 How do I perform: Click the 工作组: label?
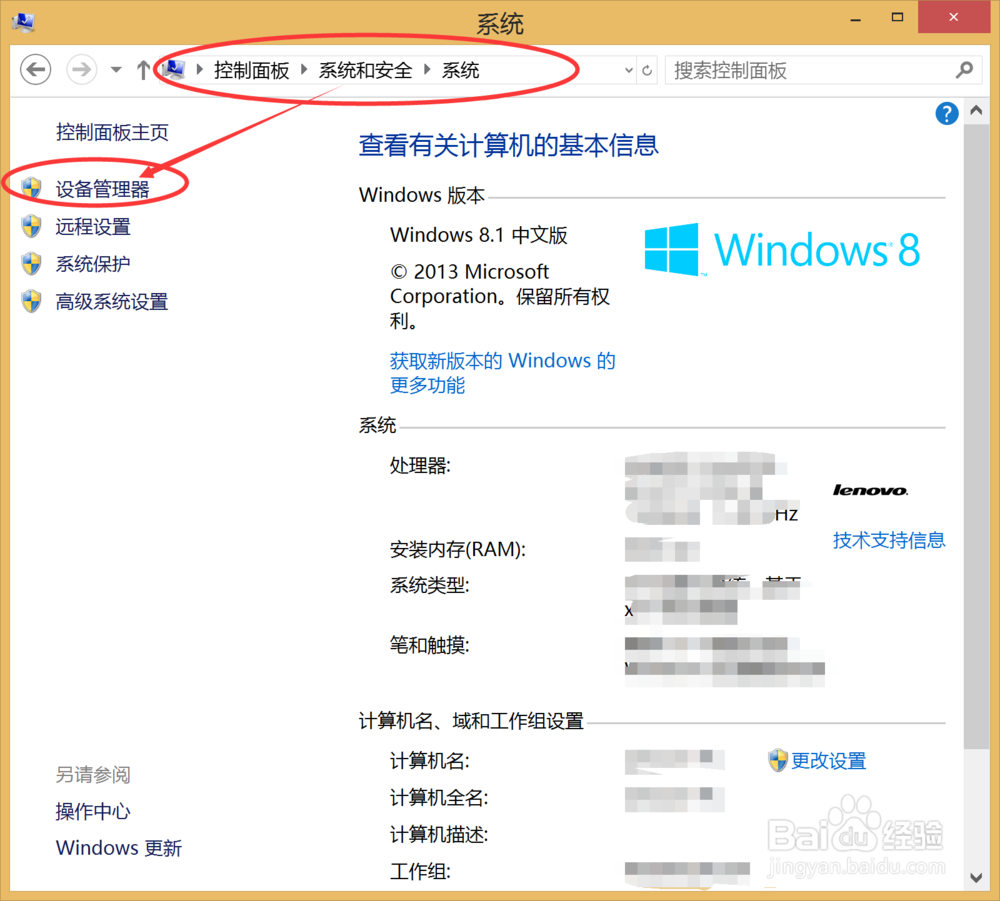click(420, 871)
